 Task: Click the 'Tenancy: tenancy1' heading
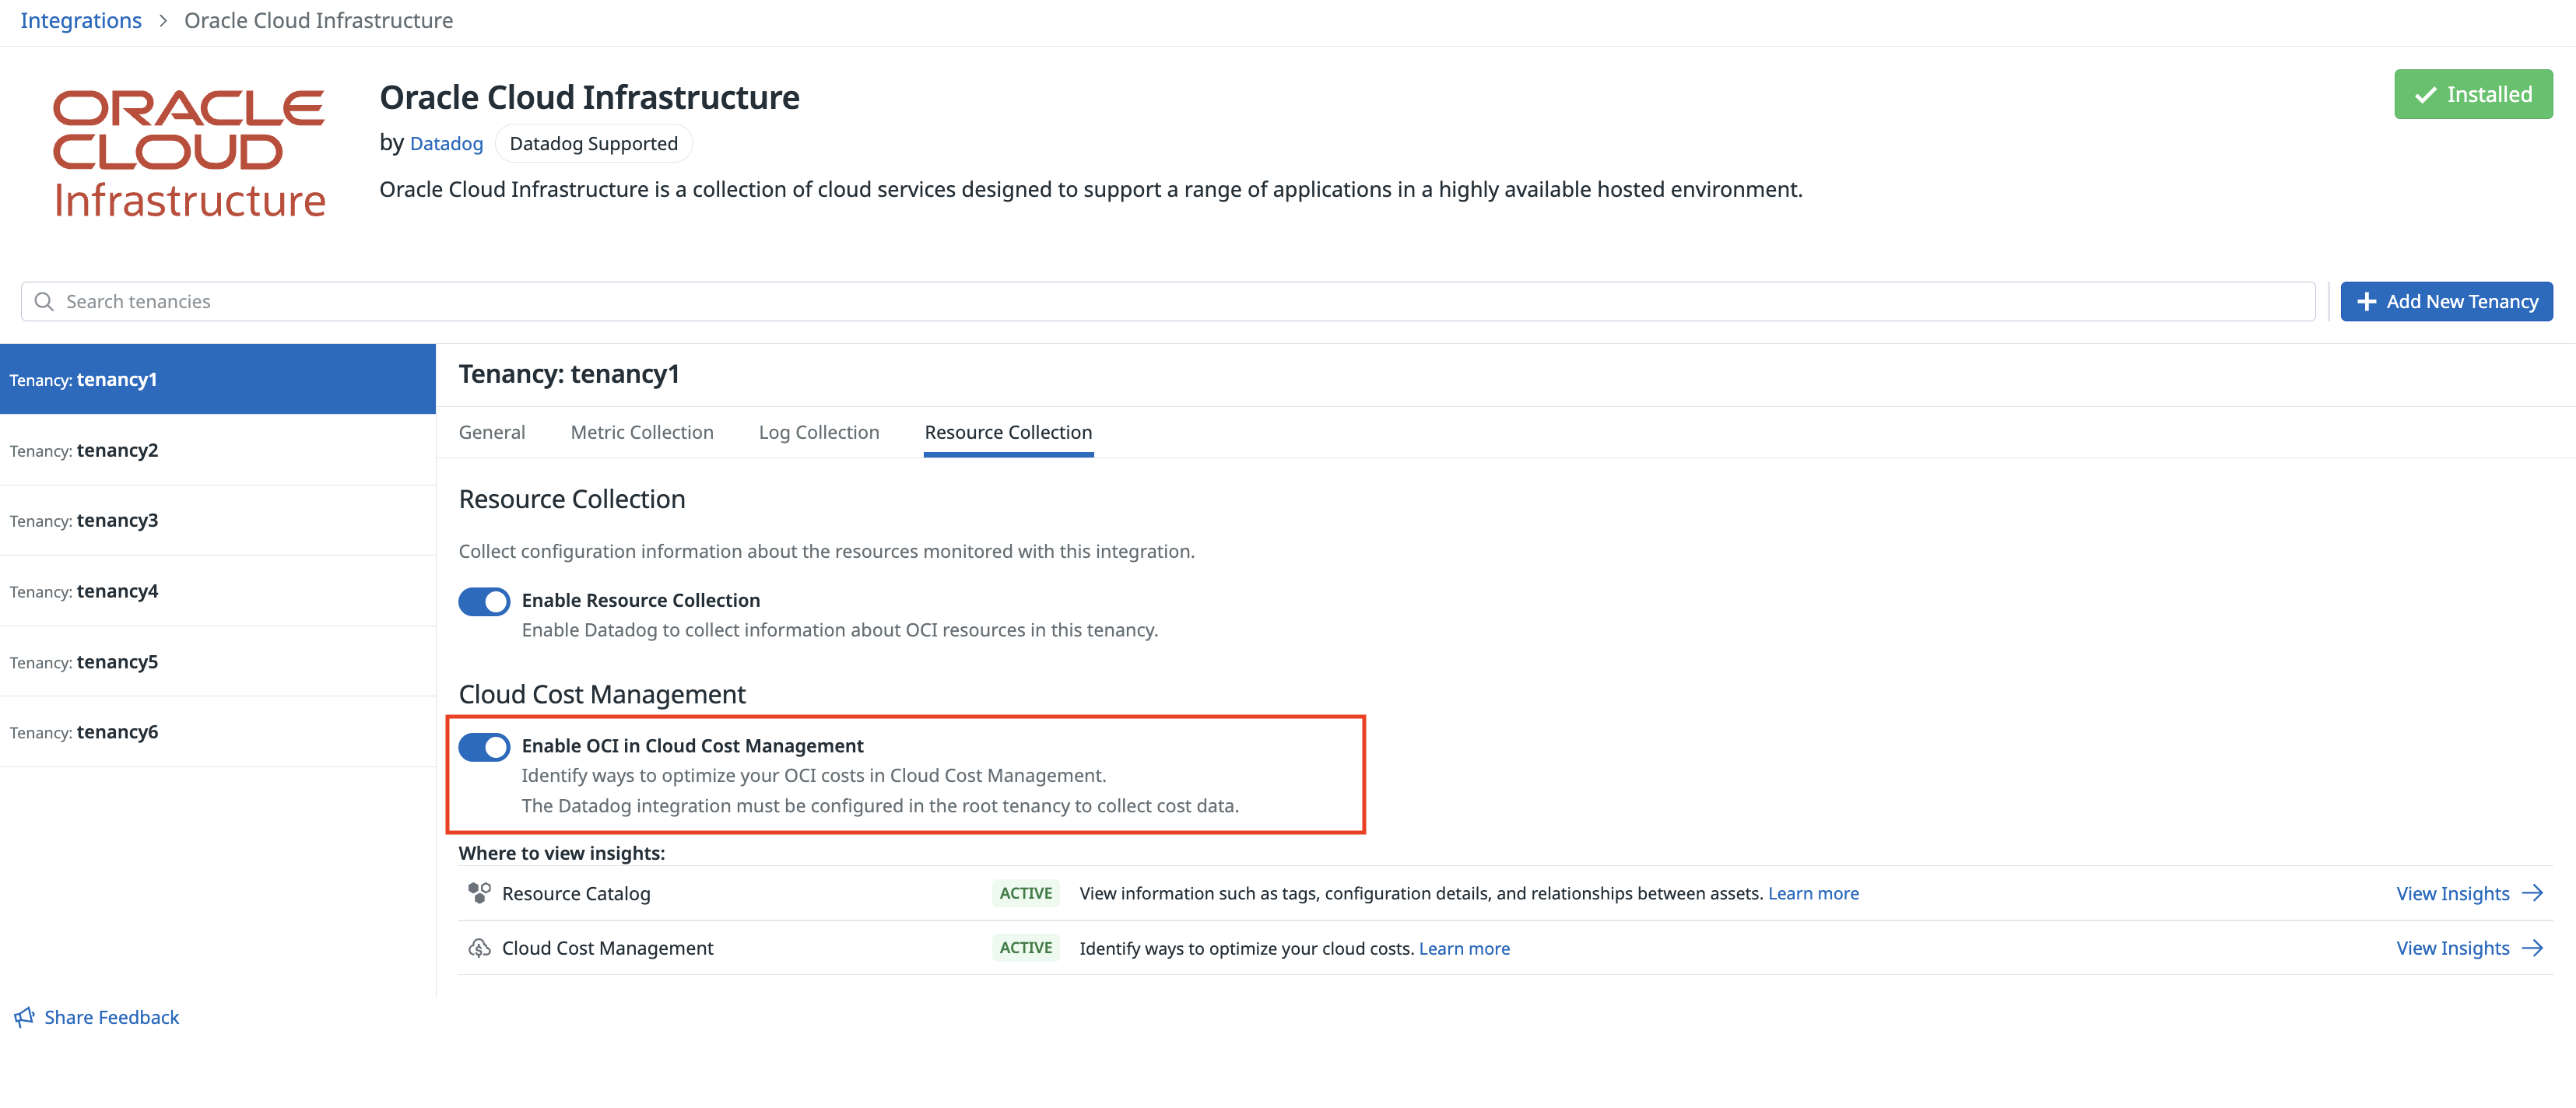pos(569,374)
